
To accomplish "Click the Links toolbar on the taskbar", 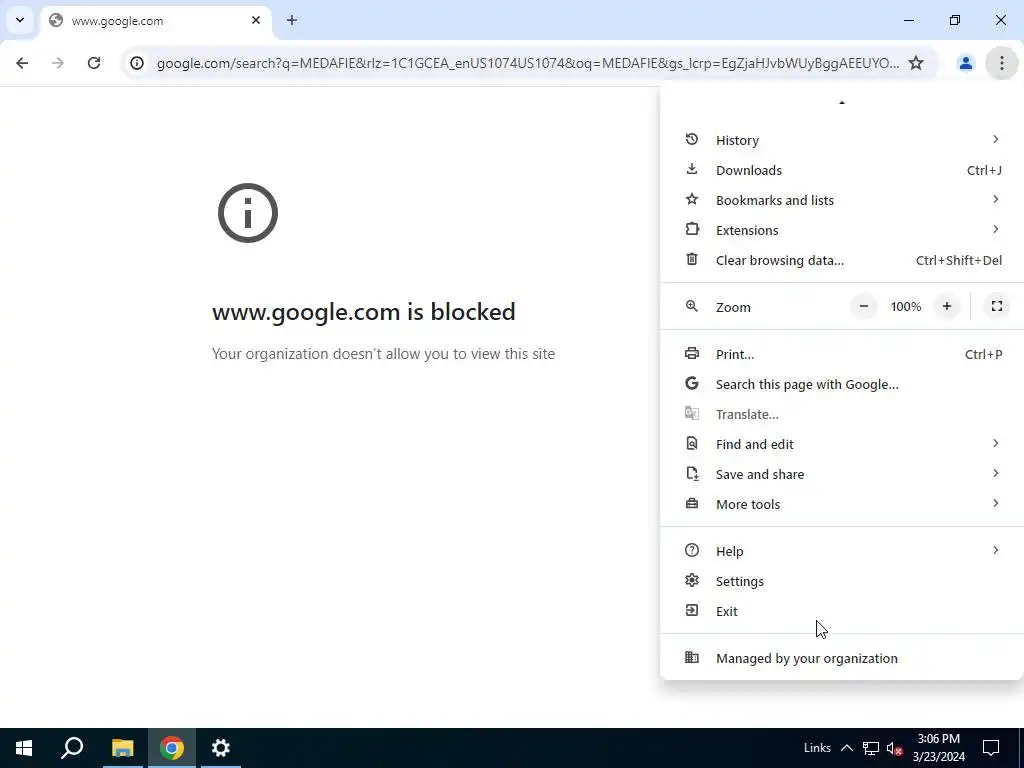I will (x=817, y=748).
